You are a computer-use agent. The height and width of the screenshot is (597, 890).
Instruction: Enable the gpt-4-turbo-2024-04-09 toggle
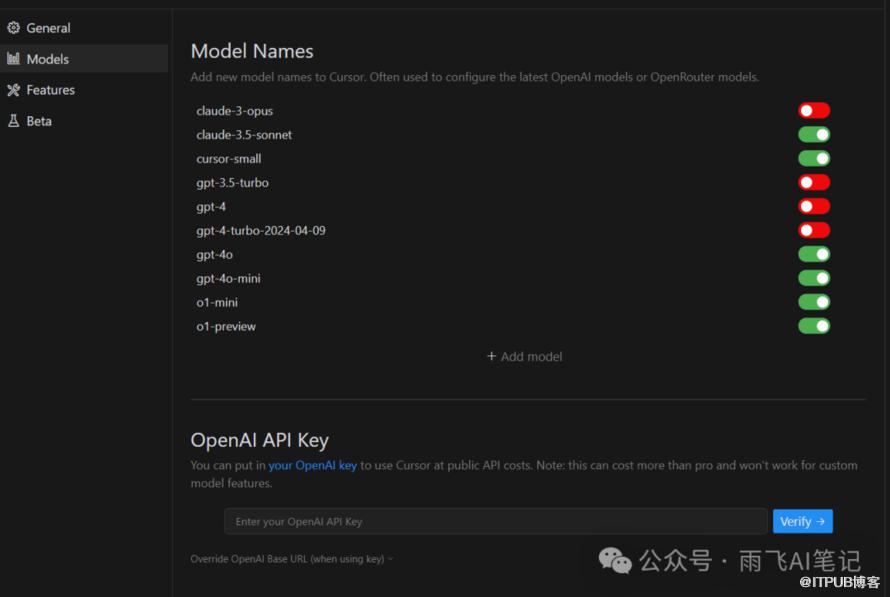pyautogui.click(x=814, y=230)
